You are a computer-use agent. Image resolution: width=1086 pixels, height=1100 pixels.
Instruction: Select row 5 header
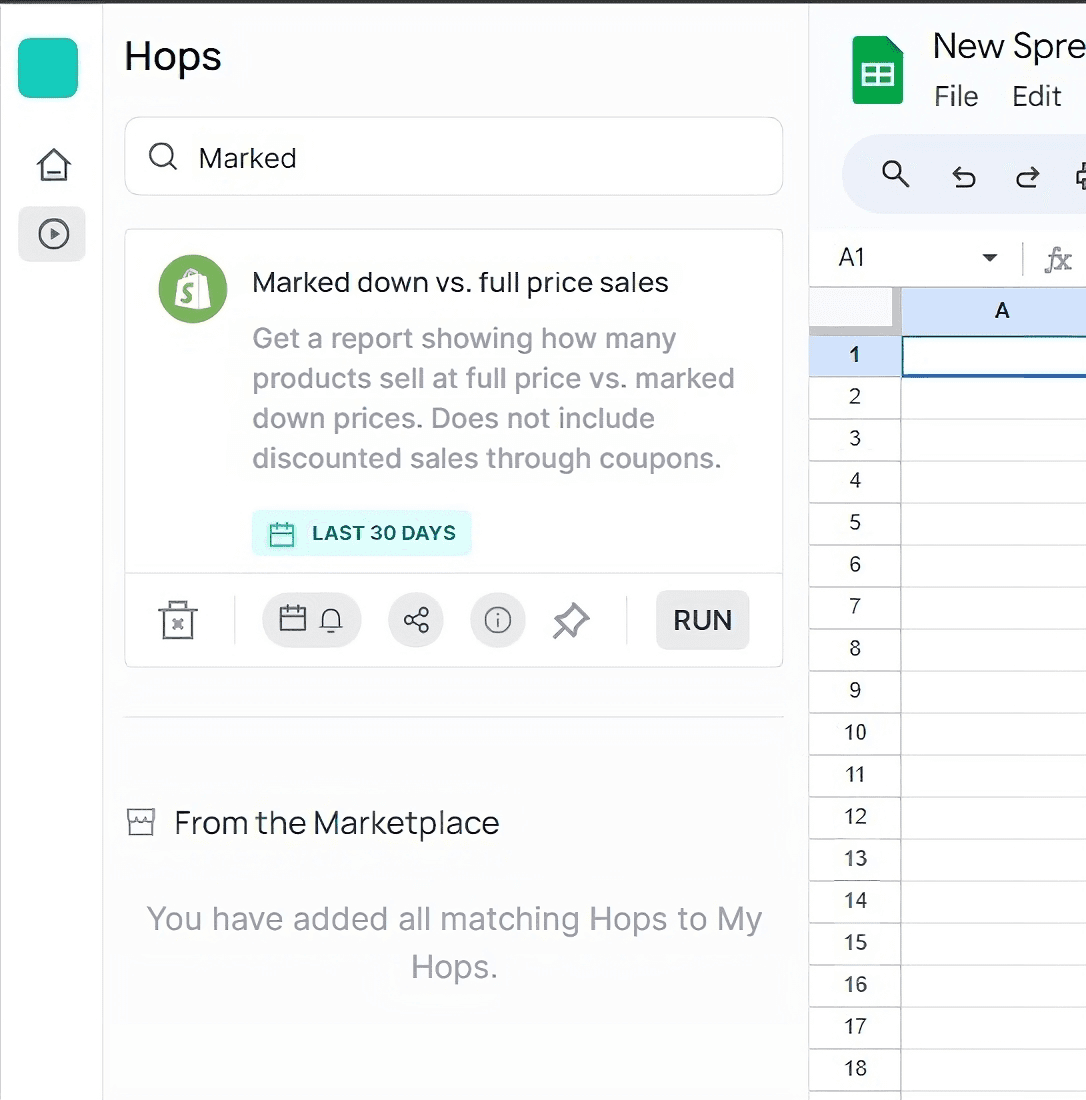pos(854,523)
